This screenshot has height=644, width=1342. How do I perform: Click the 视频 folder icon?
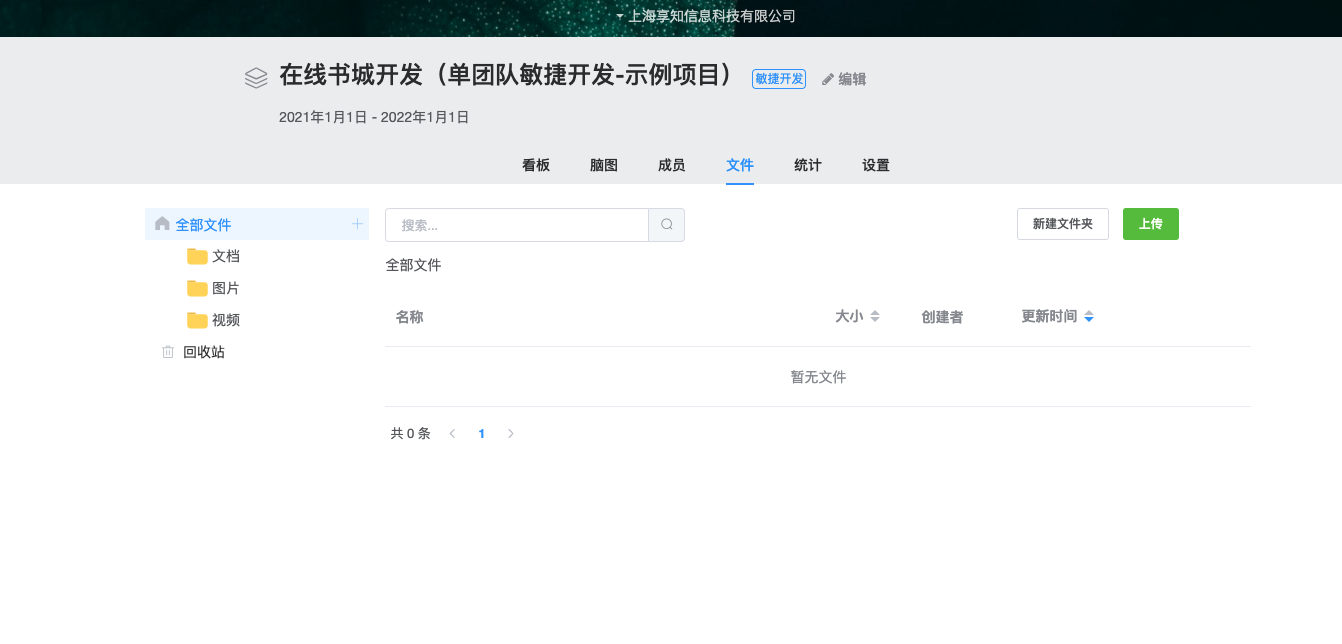[x=197, y=320]
